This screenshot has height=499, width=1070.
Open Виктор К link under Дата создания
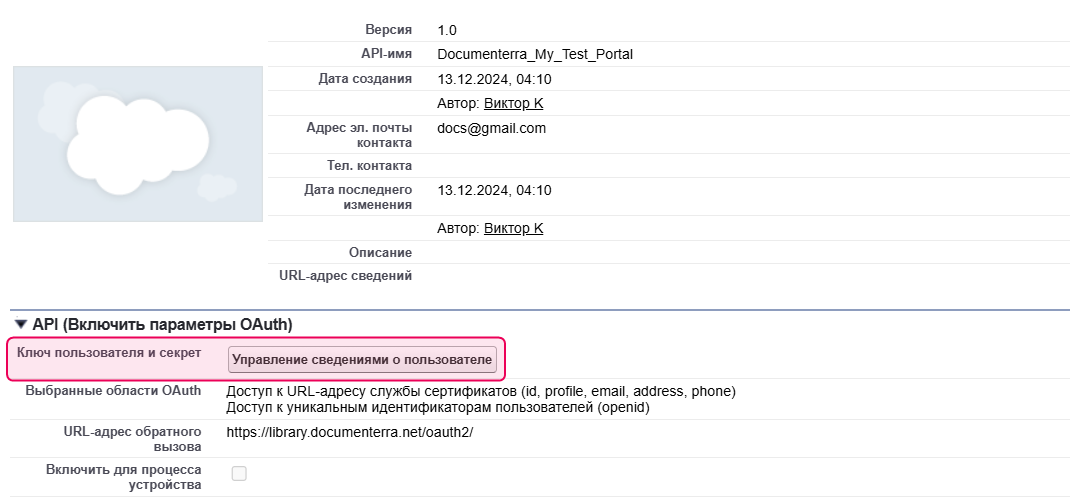tap(513, 104)
